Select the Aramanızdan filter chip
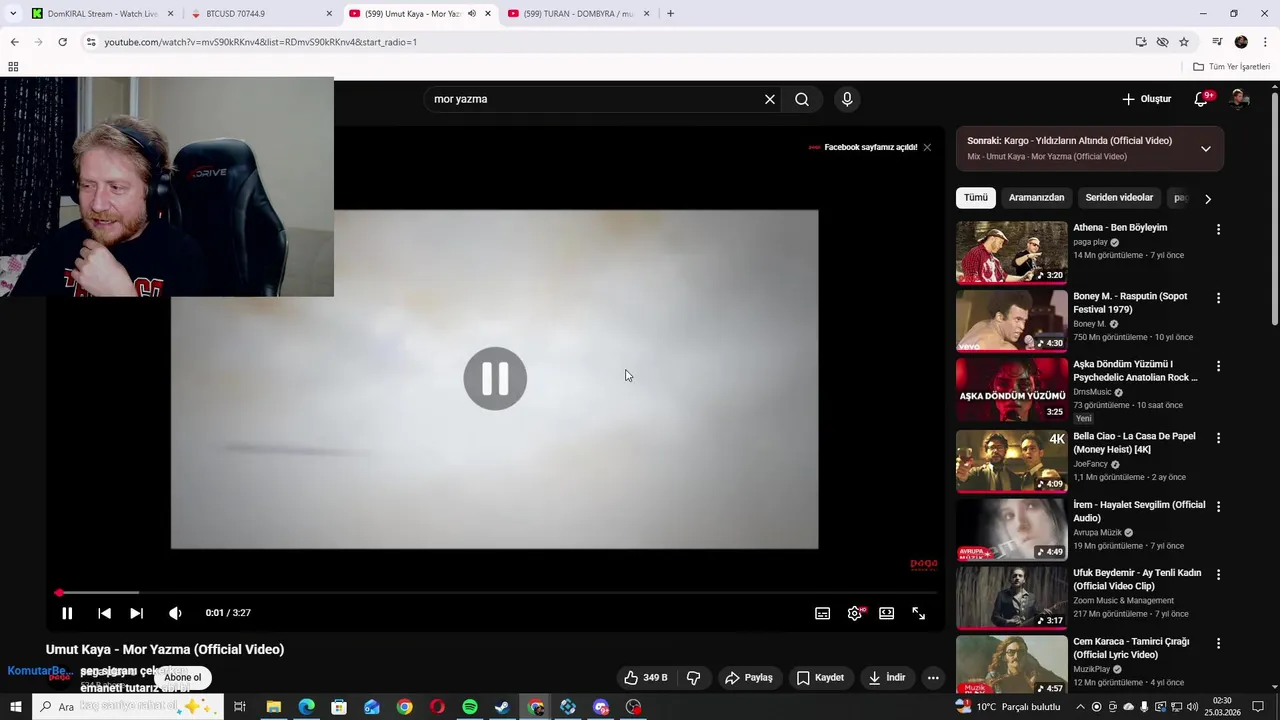 (1036, 198)
